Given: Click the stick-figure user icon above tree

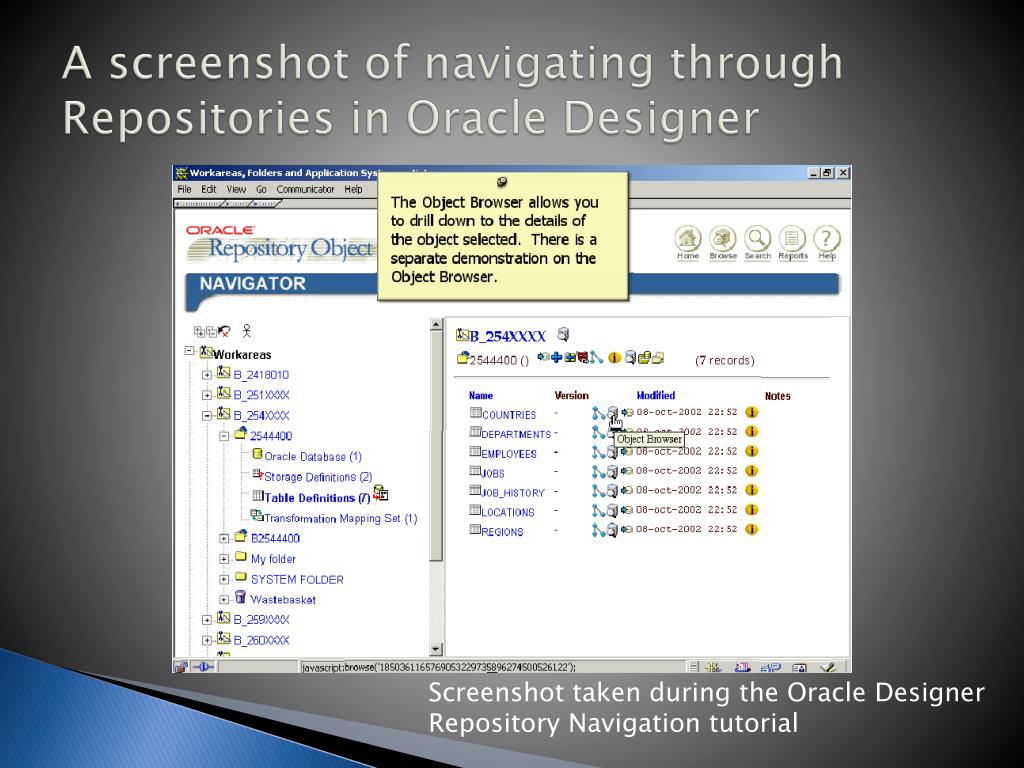Looking at the screenshot, I should point(246,330).
